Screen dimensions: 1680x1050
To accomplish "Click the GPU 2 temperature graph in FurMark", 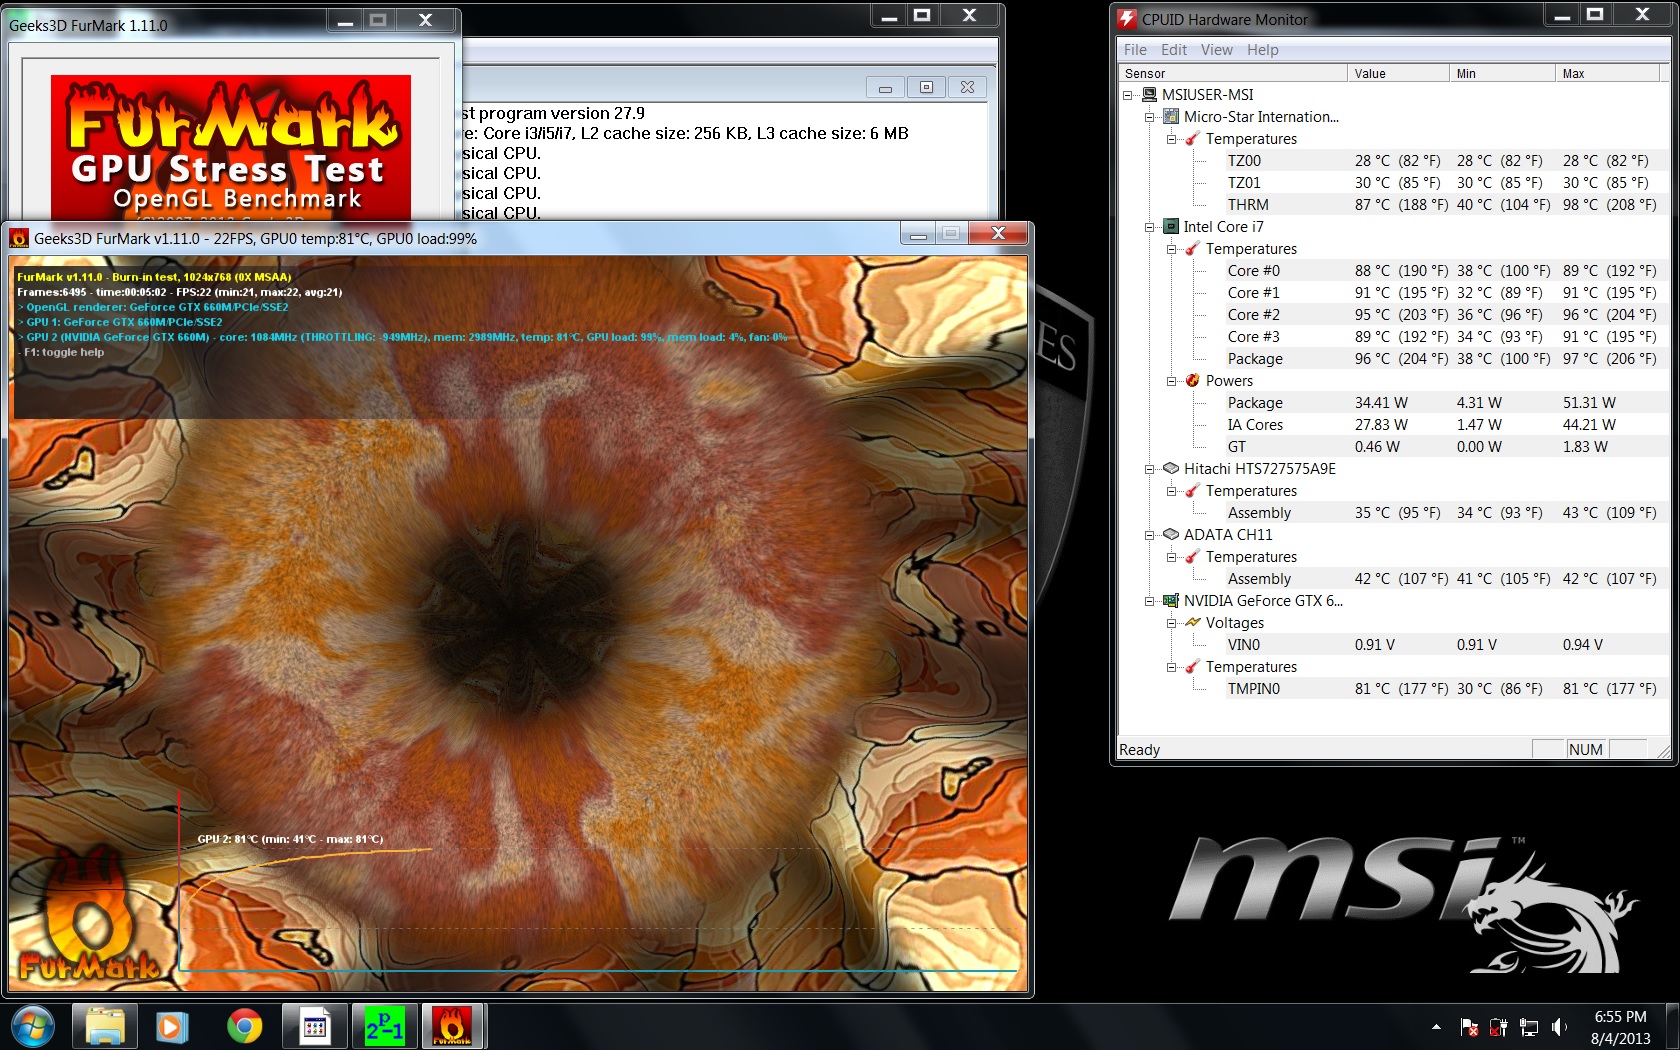I will (598, 883).
